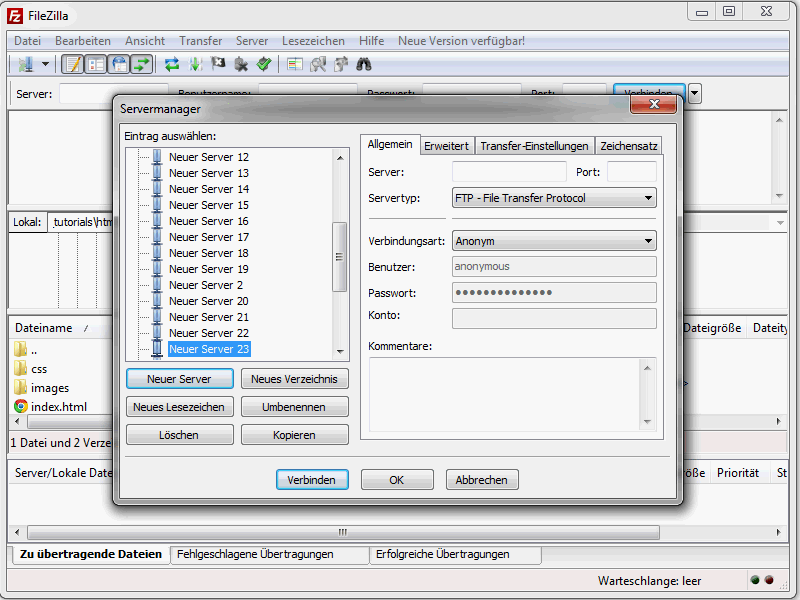This screenshot has width=800, height=600.
Task: Select Neuer Server 12 in the list
Action: [x=209, y=157]
